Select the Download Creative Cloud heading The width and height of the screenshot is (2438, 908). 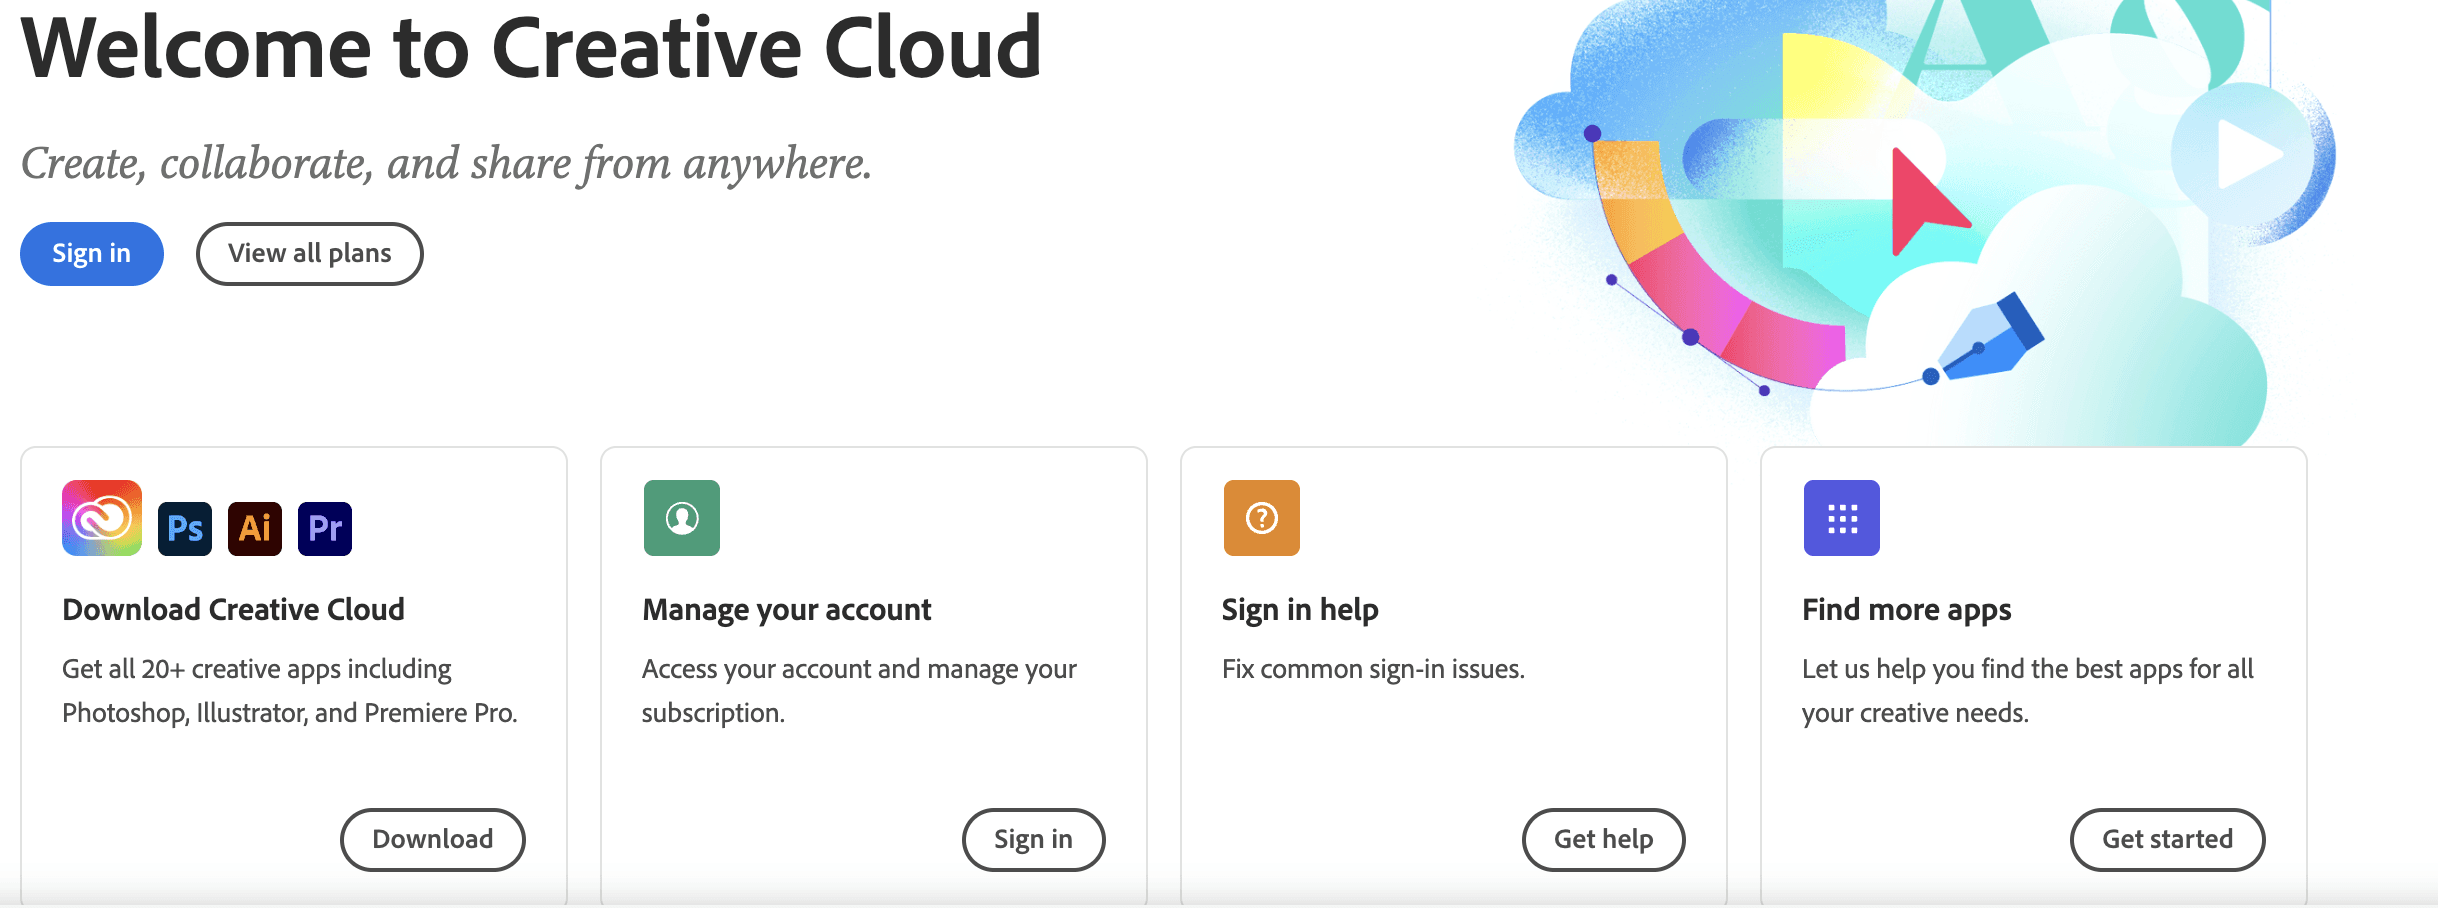233,610
